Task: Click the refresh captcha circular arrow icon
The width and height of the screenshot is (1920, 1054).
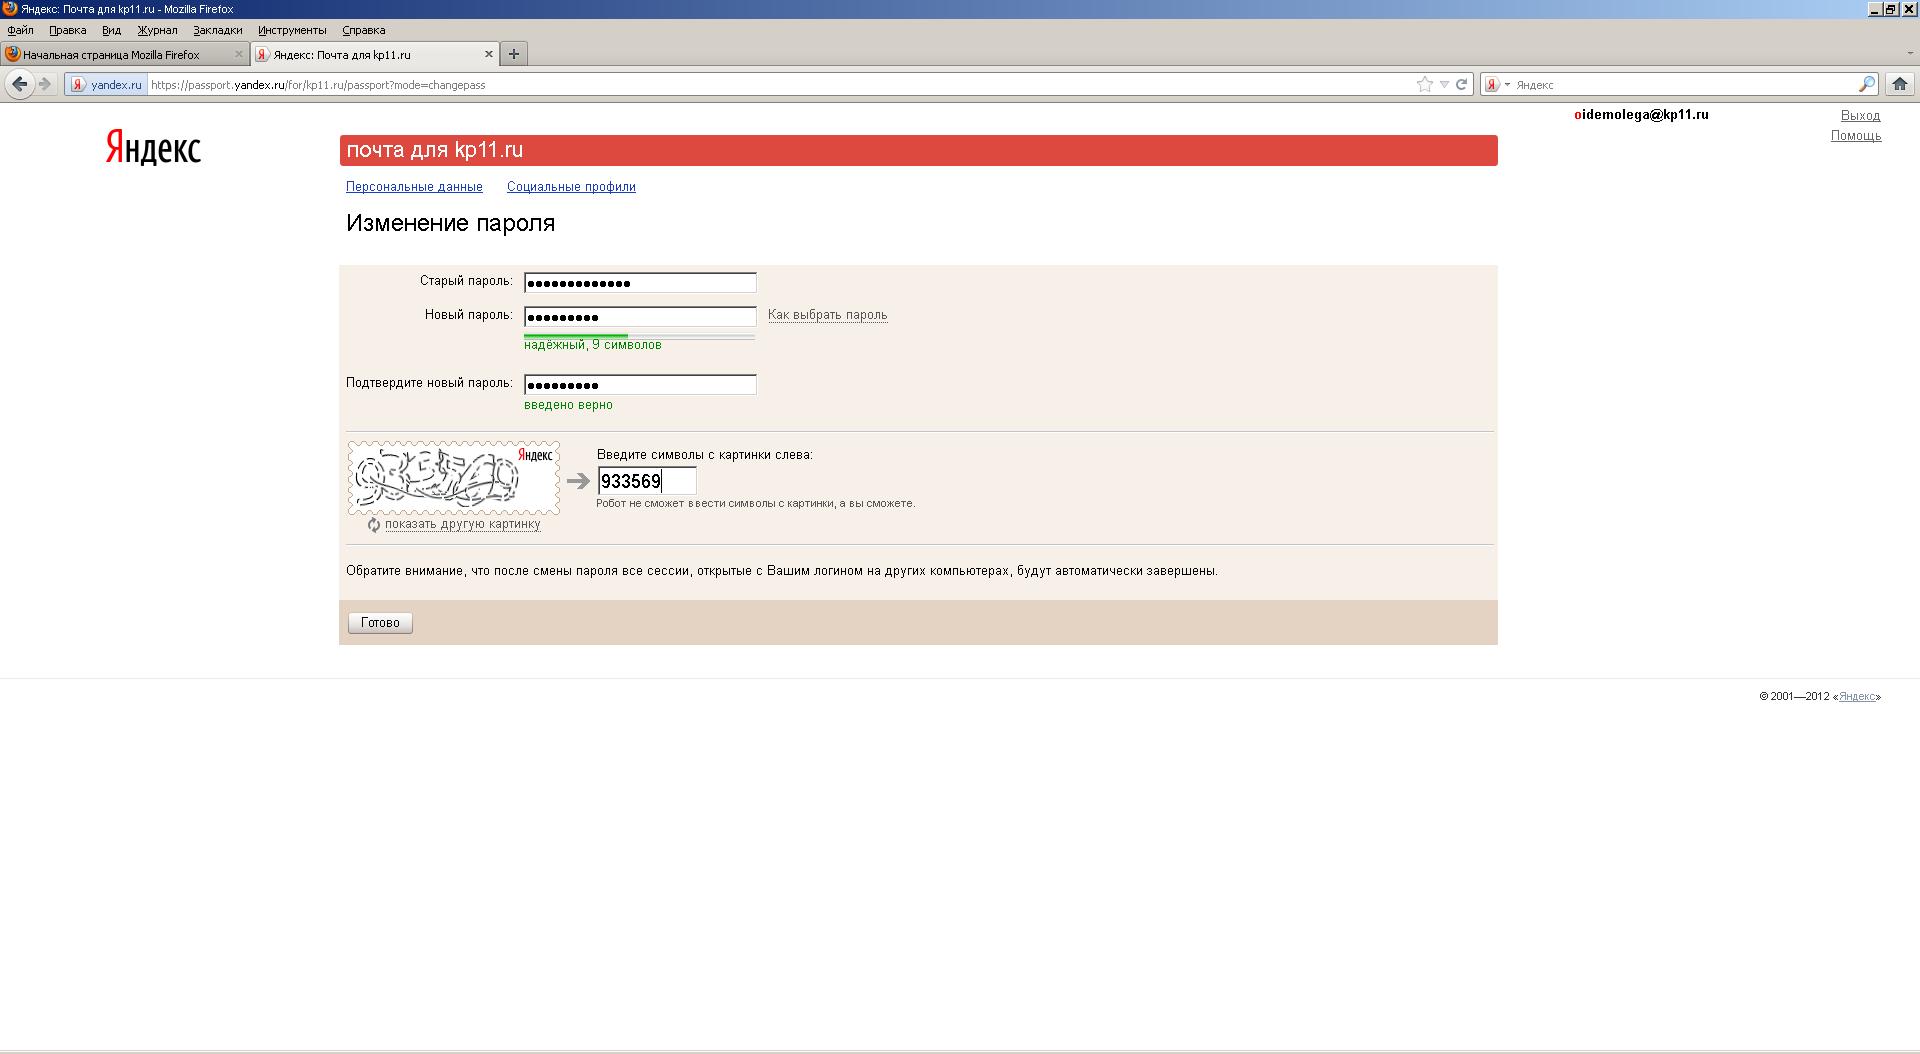Action: pos(374,525)
